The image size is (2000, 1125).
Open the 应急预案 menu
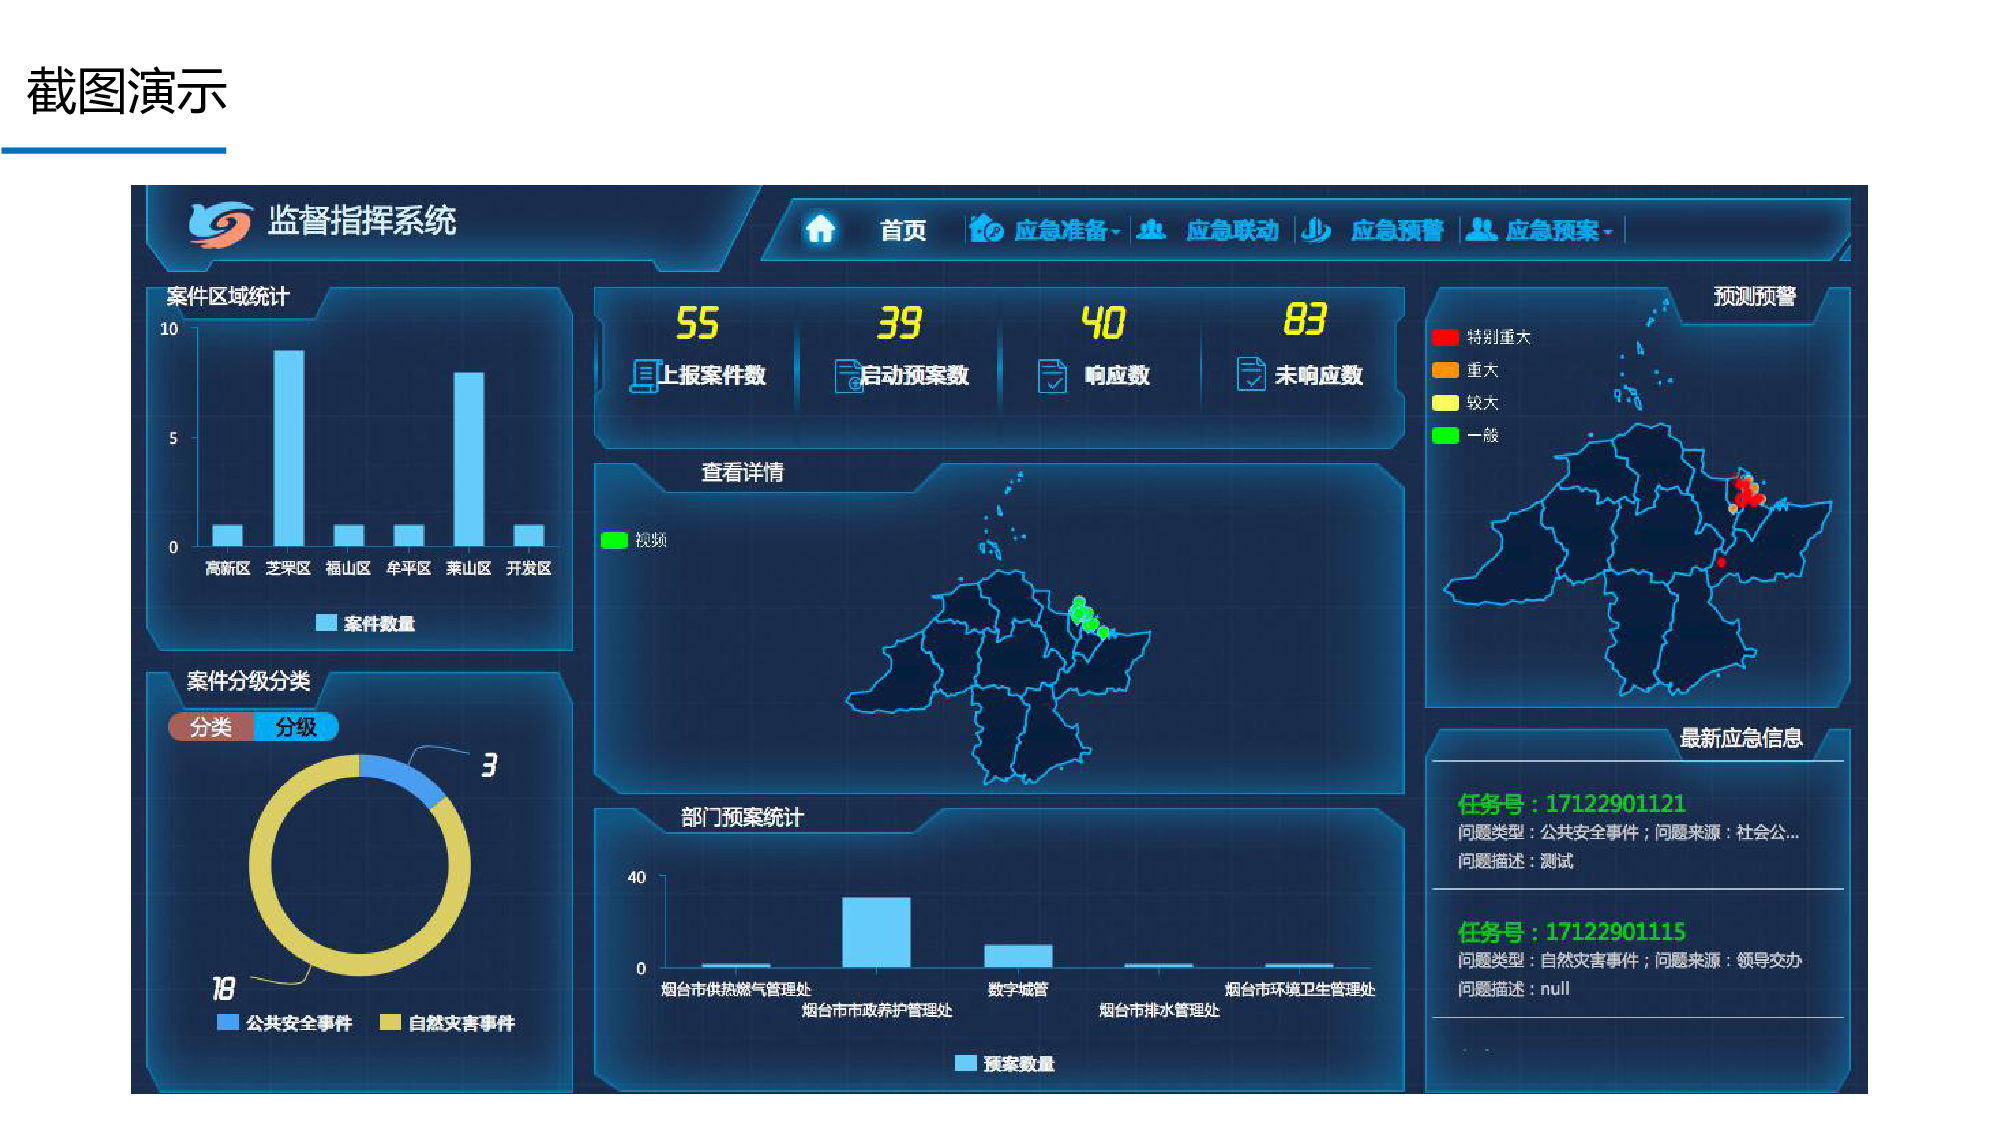[x=1552, y=231]
